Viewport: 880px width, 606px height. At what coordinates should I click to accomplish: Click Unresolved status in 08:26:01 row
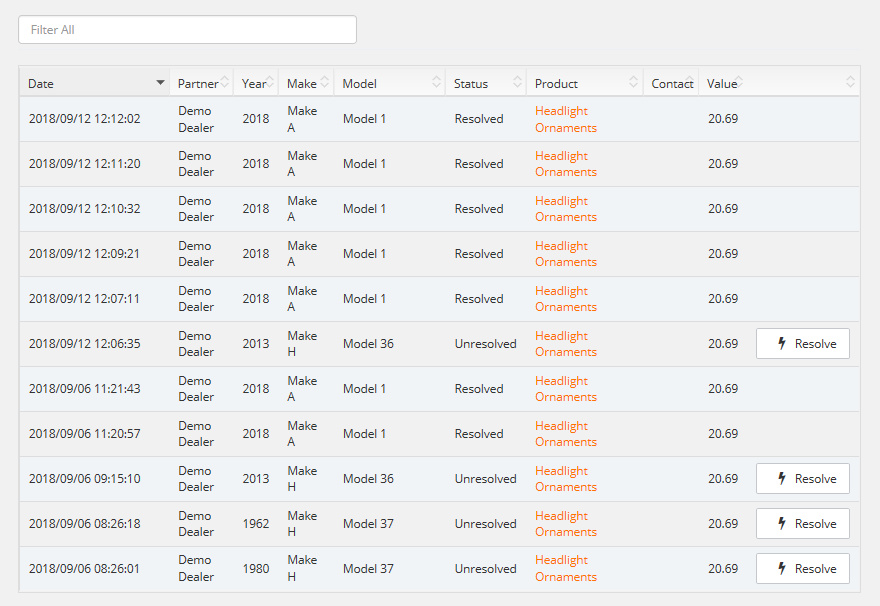(485, 568)
